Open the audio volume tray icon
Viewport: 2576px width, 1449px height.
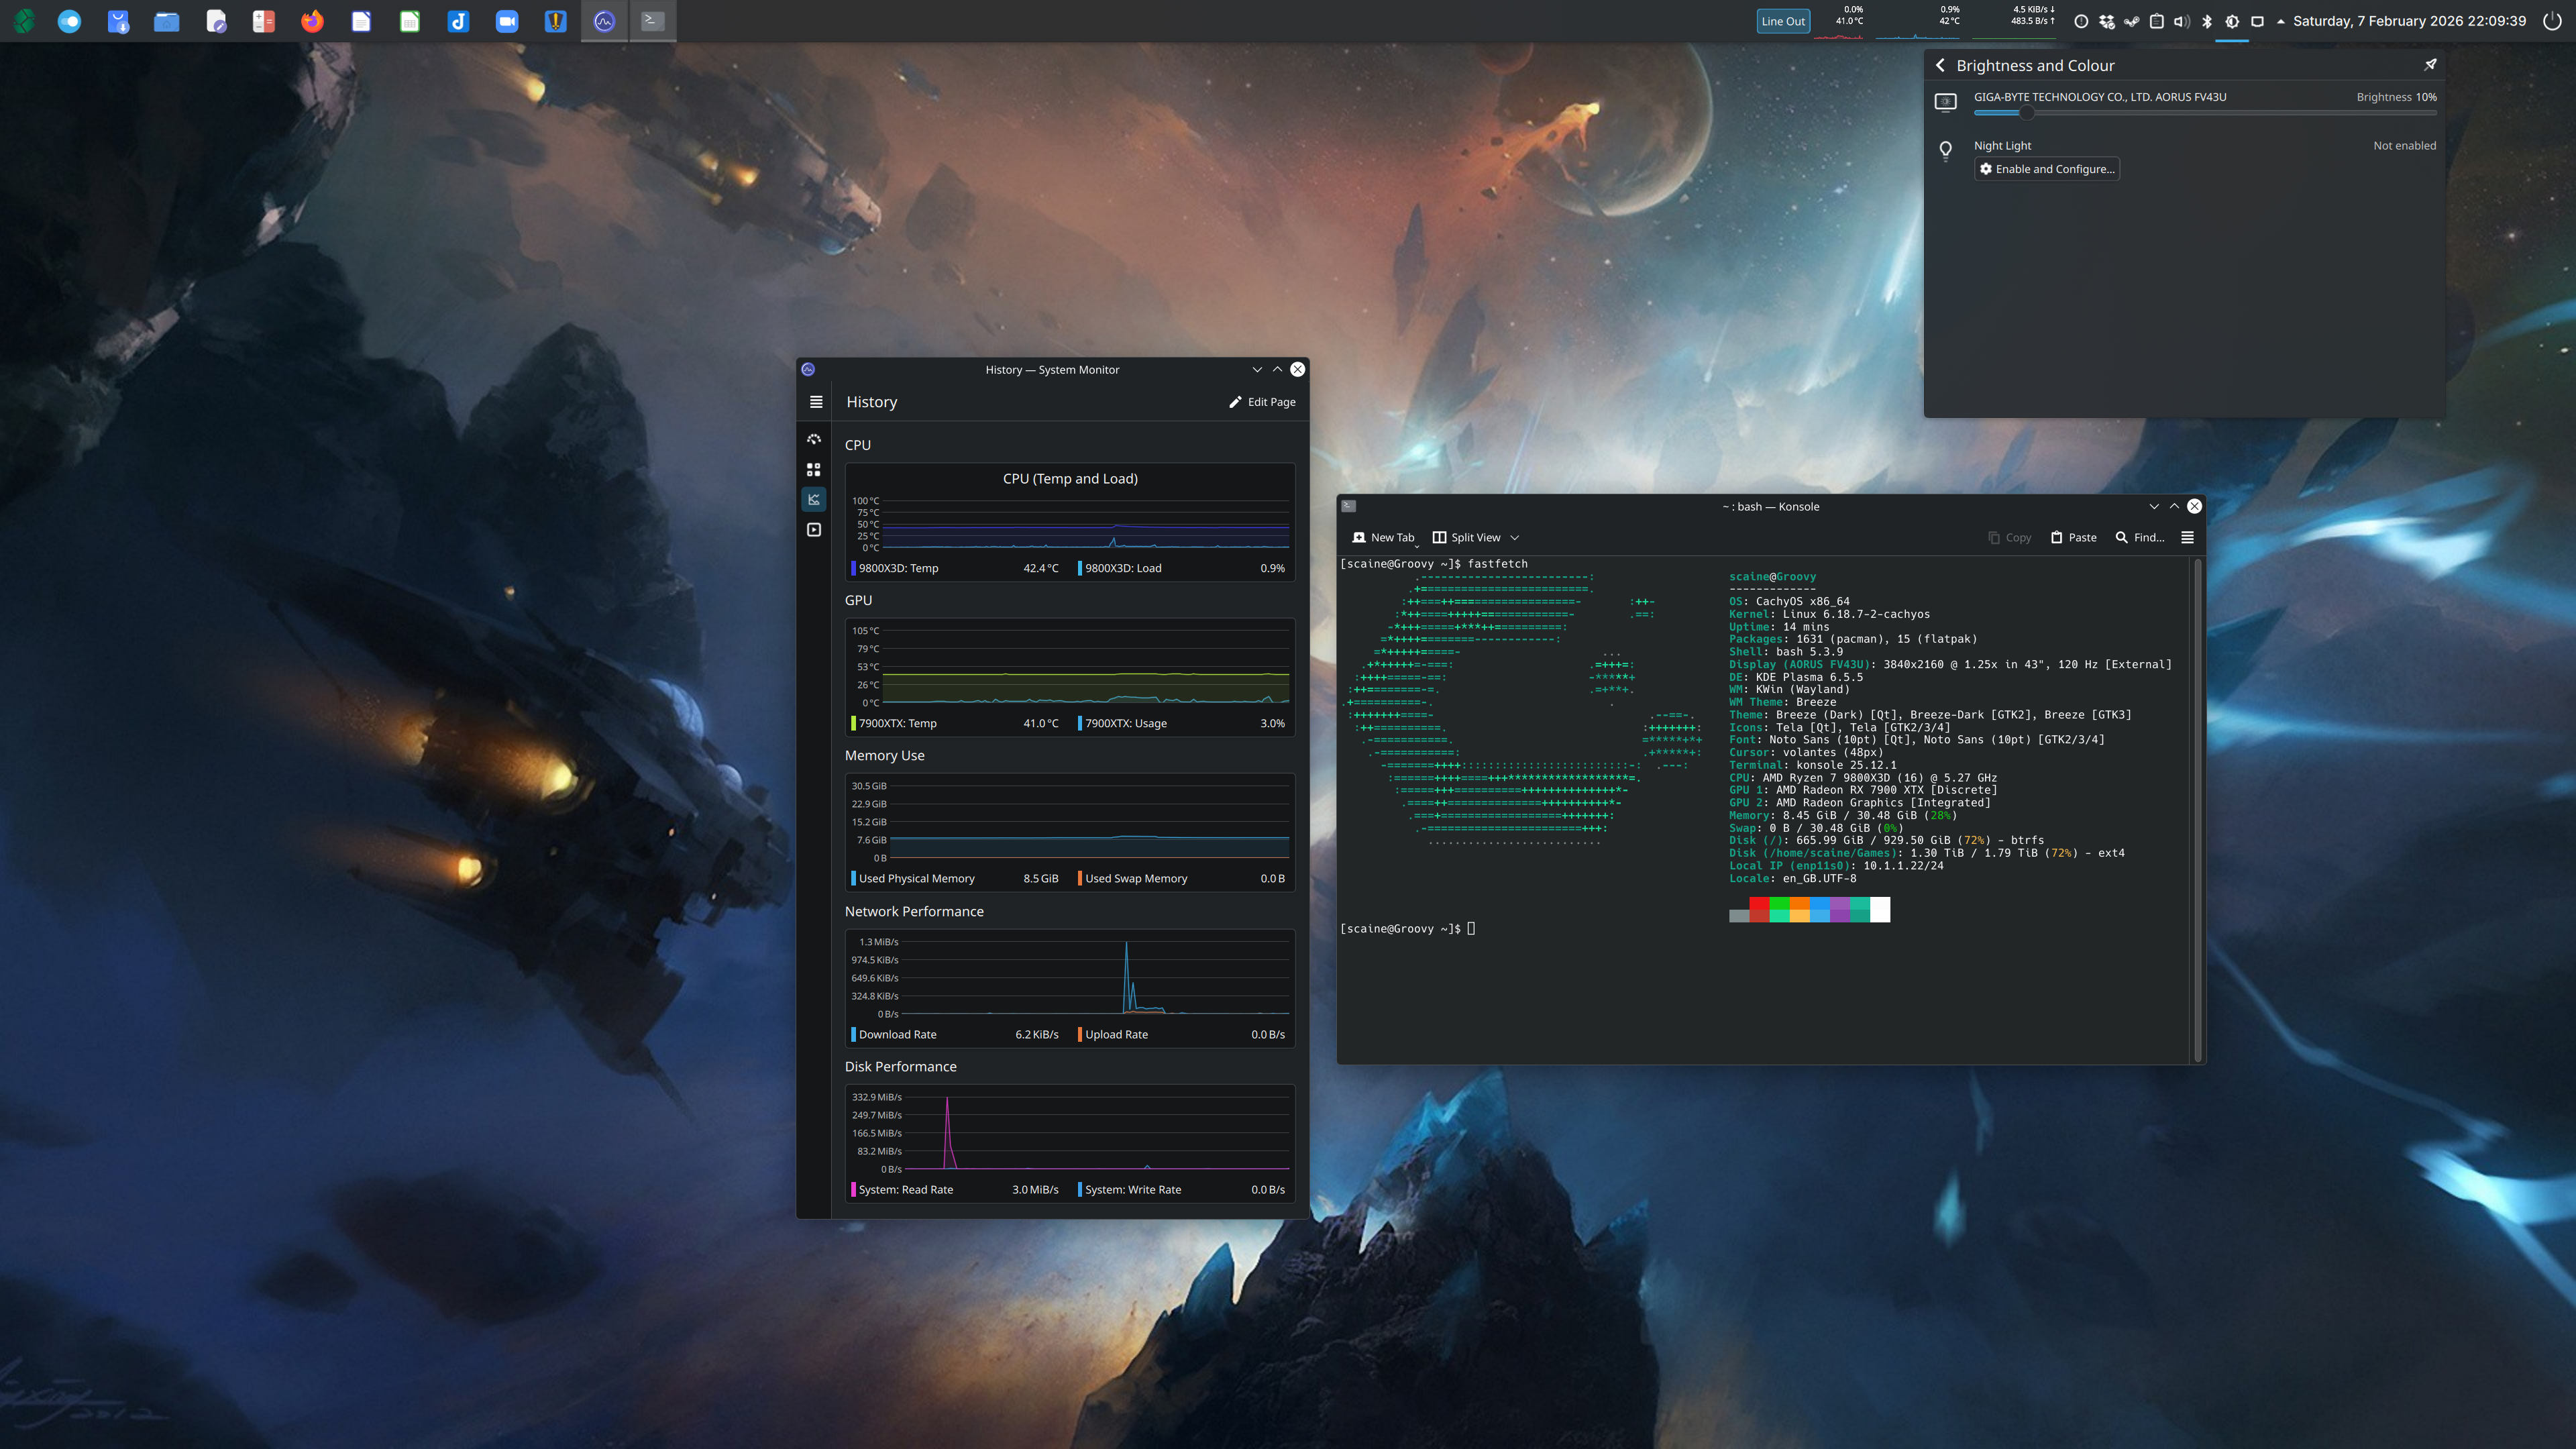pos(2182,21)
